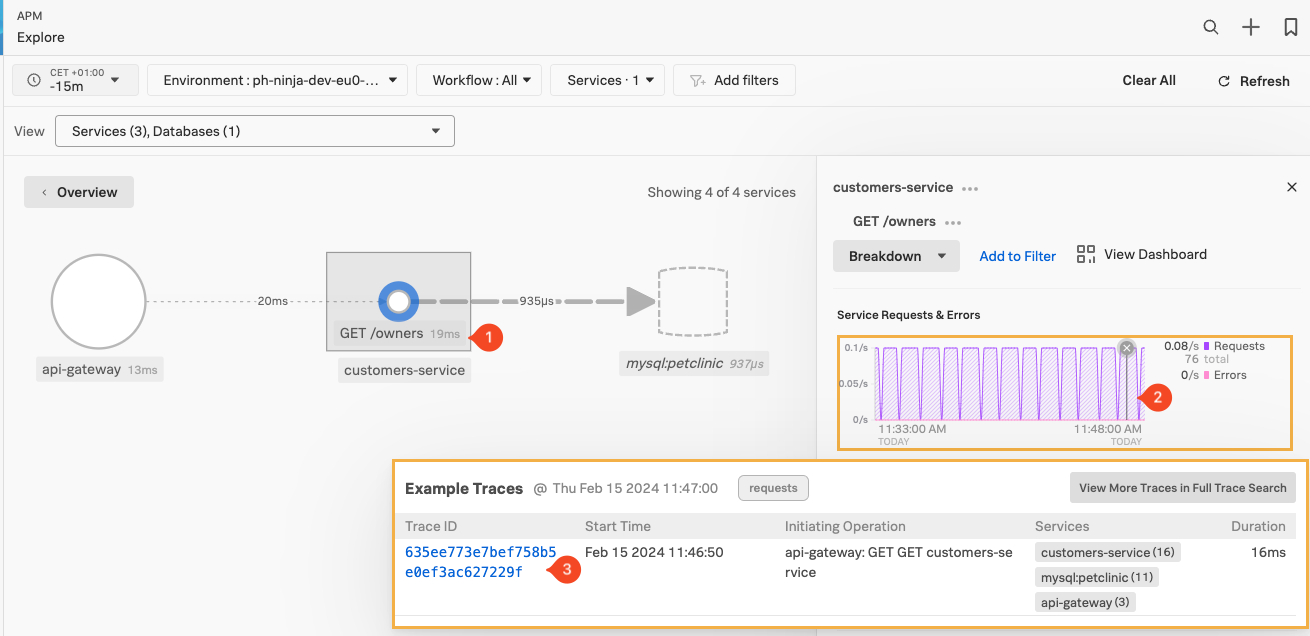The width and height of the screenshot is (1310, 636).
Task: Open the -15m time range dropdown
Action: [74, 80]
